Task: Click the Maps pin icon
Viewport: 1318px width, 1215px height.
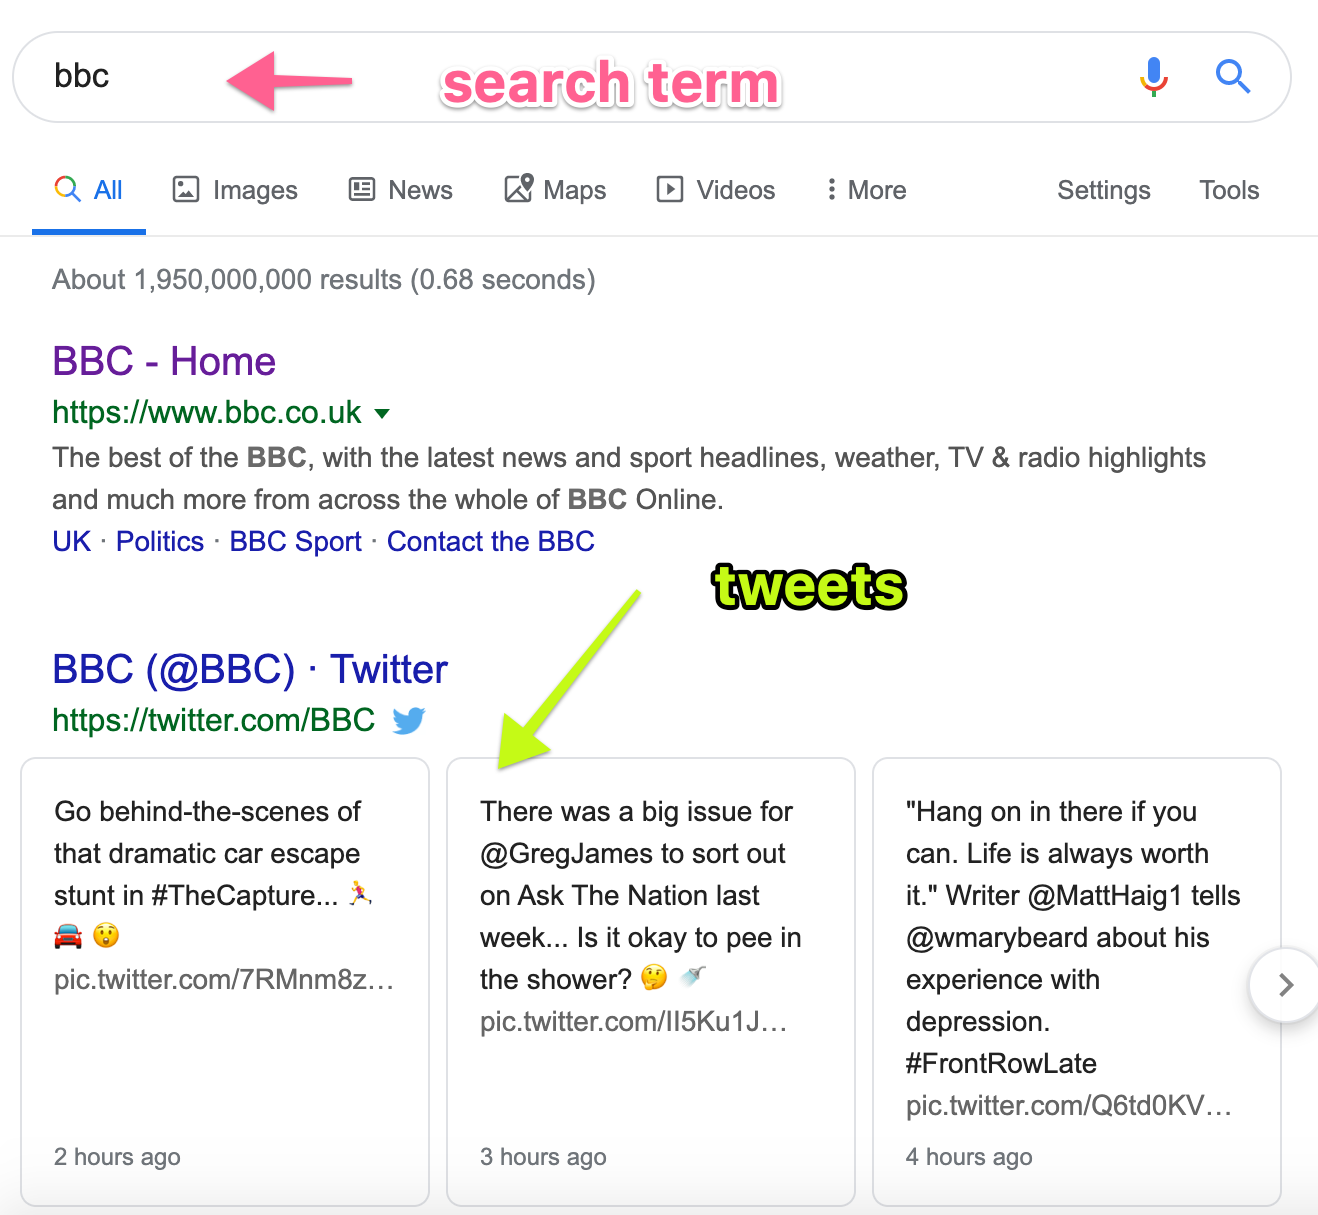Action: click(x=518, y=188)
